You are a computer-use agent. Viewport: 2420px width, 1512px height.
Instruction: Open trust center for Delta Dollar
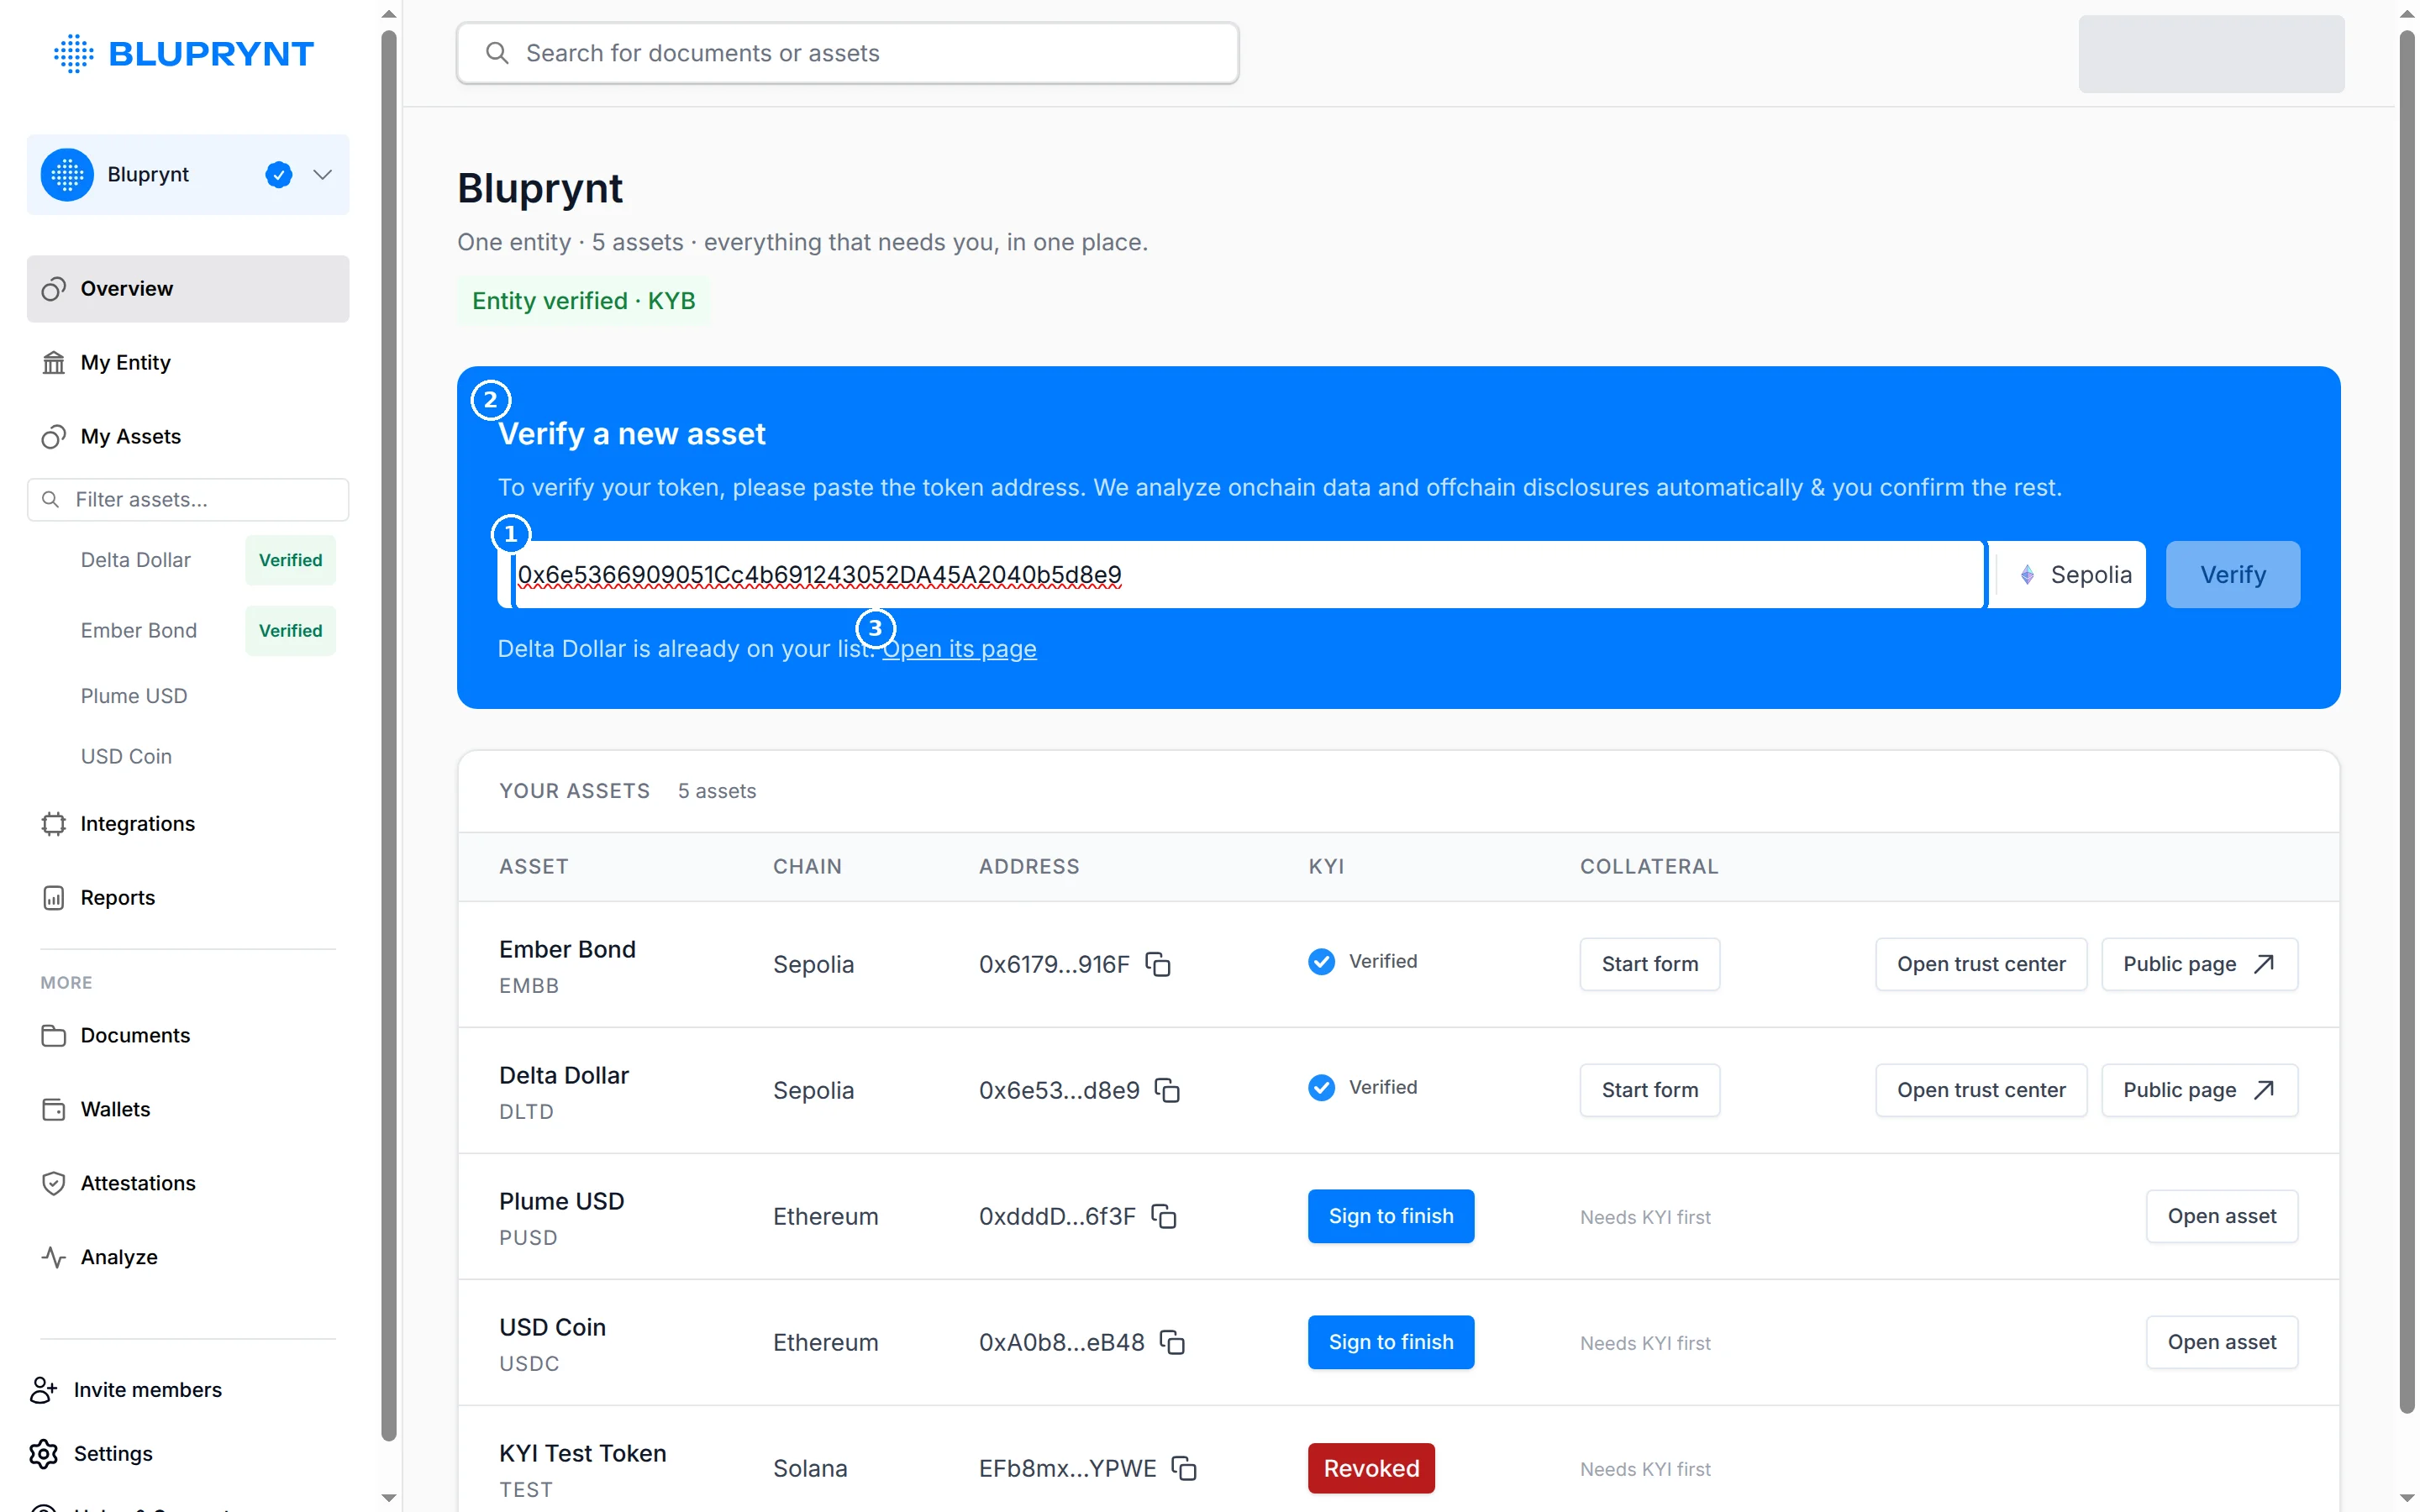pos(1981,1090)
